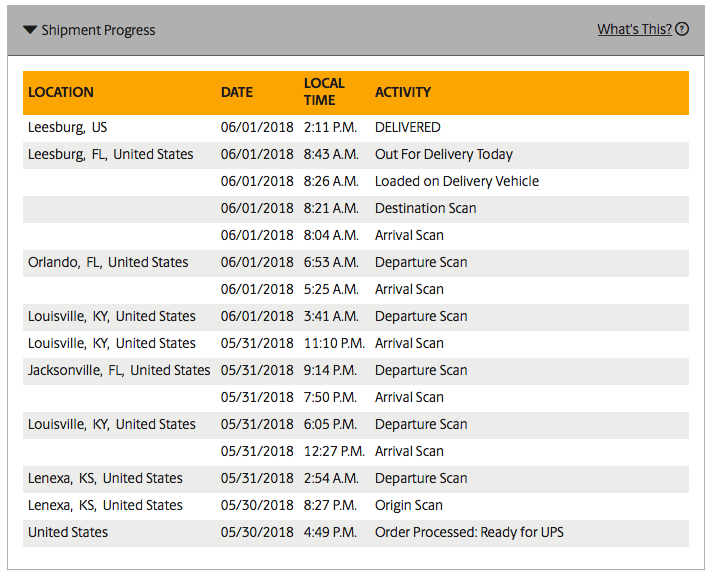The height and width of the screenshot is (588, 719).
Task: Click the LOCAL TIME column header
Action: pyautogui.click(x=324, y=92)
